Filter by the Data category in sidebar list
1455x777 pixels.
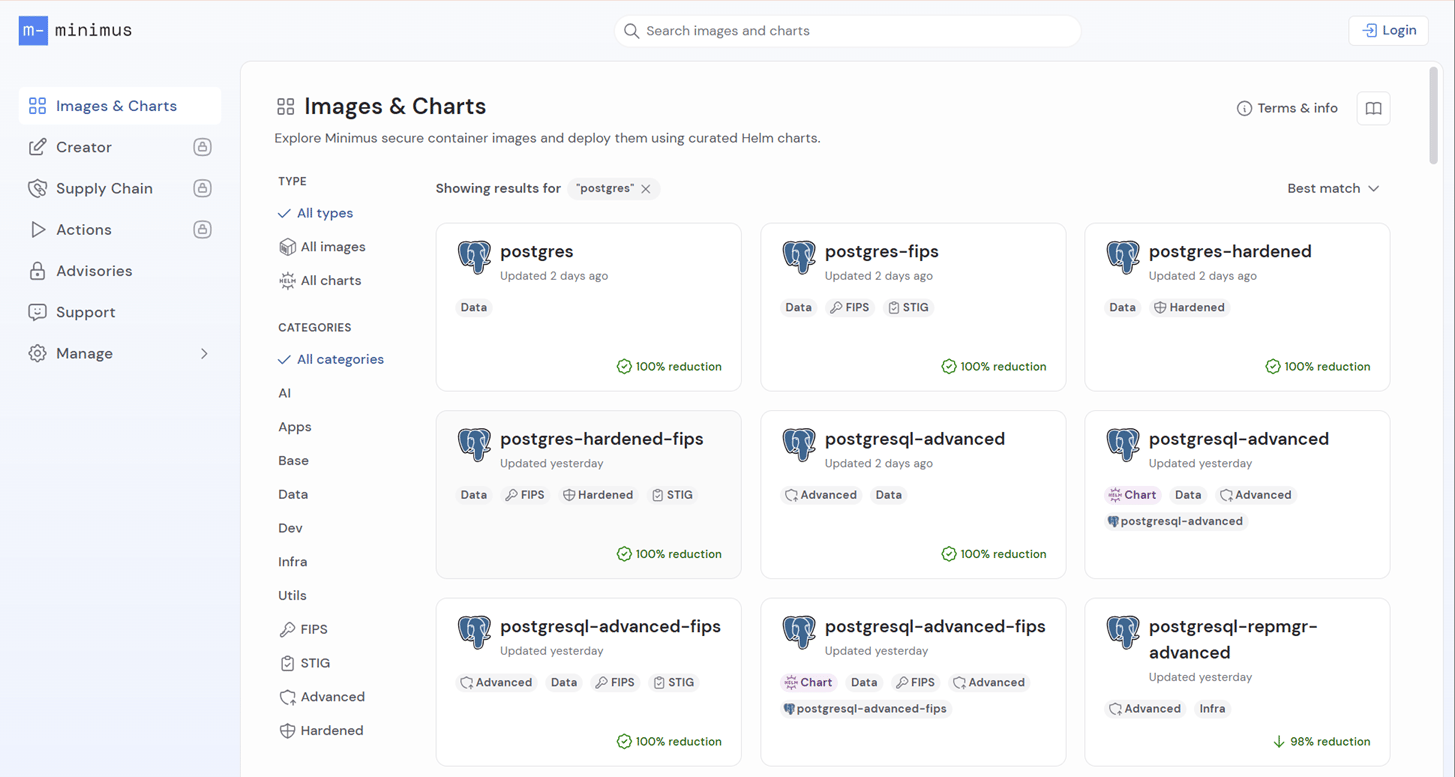point(293,494)
